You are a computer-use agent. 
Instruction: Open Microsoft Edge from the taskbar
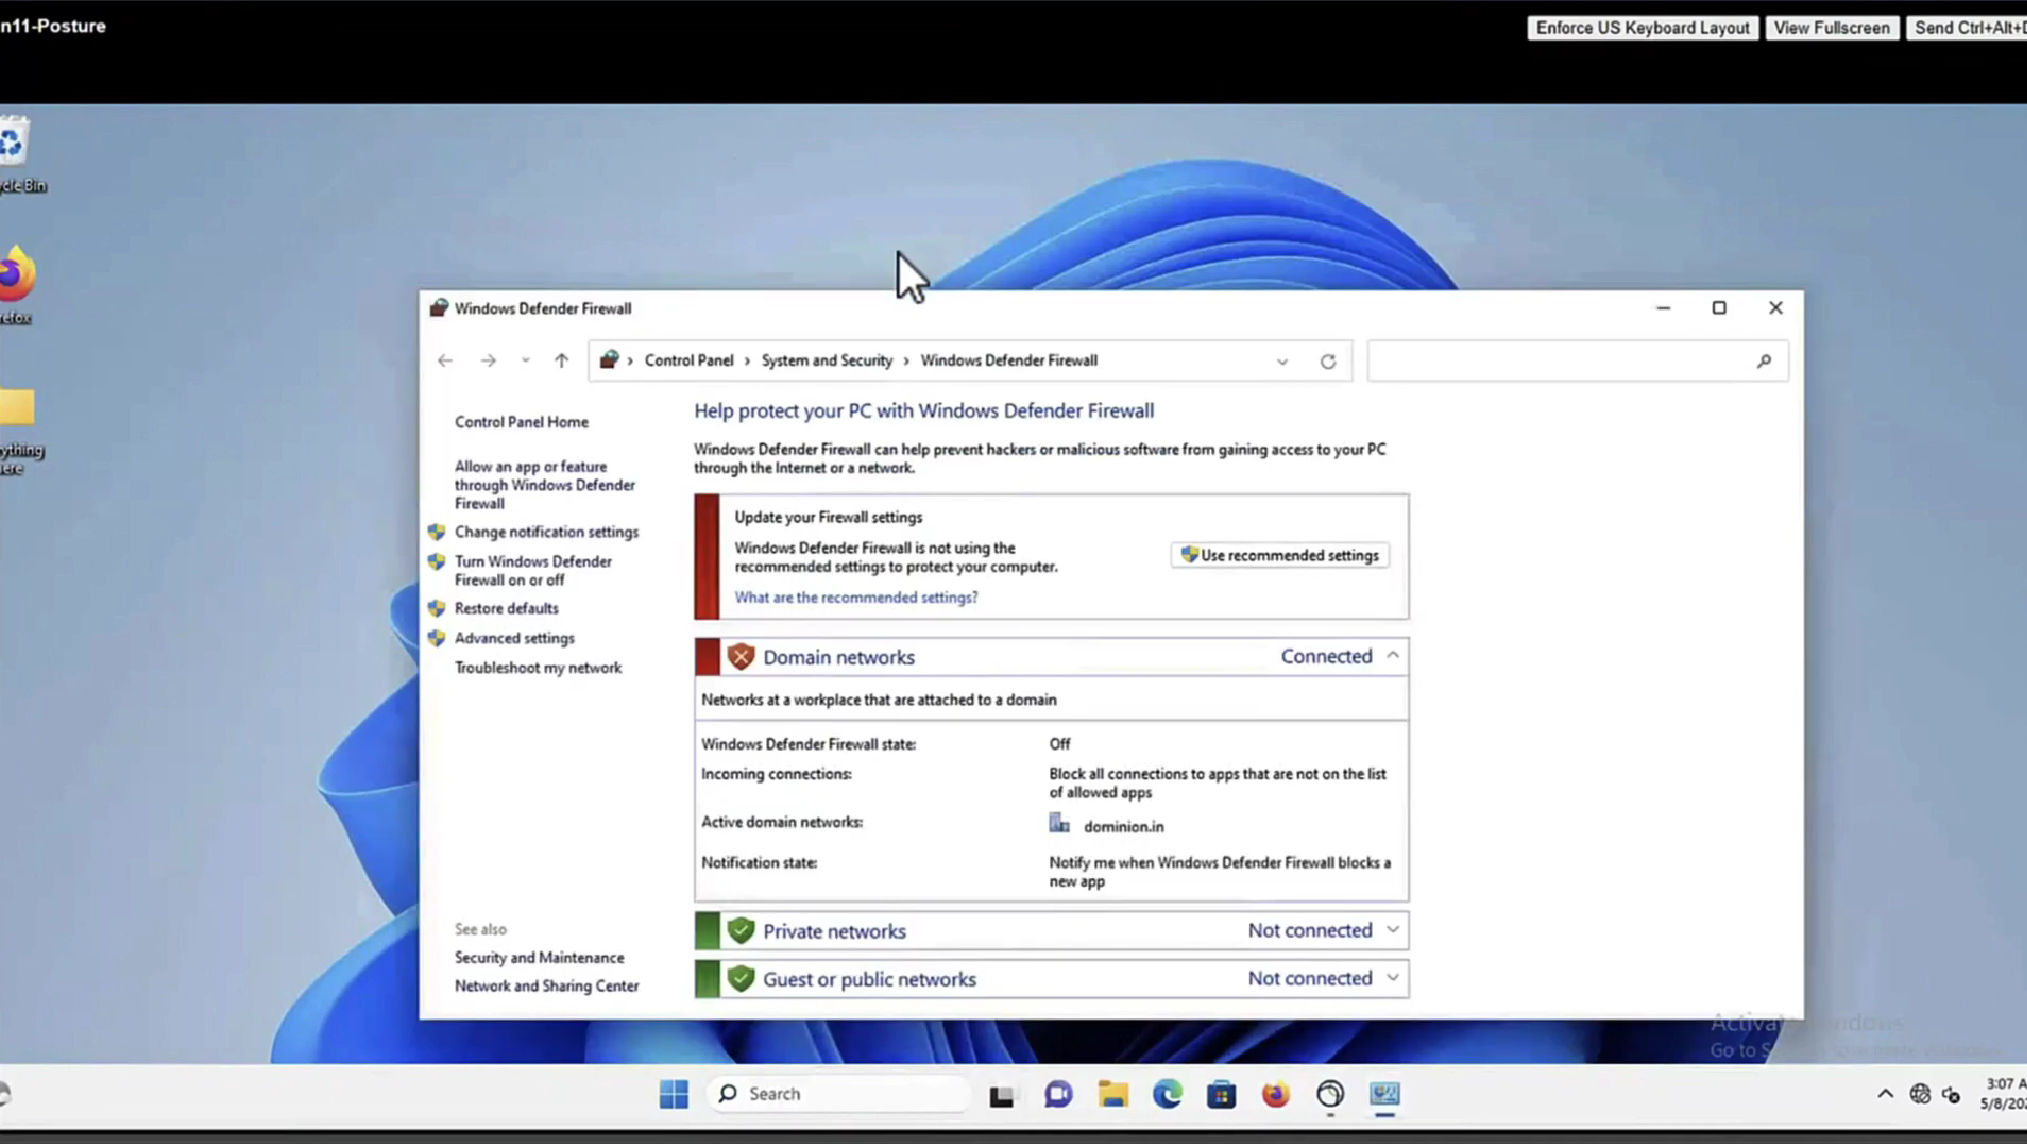point(1167,1094)
